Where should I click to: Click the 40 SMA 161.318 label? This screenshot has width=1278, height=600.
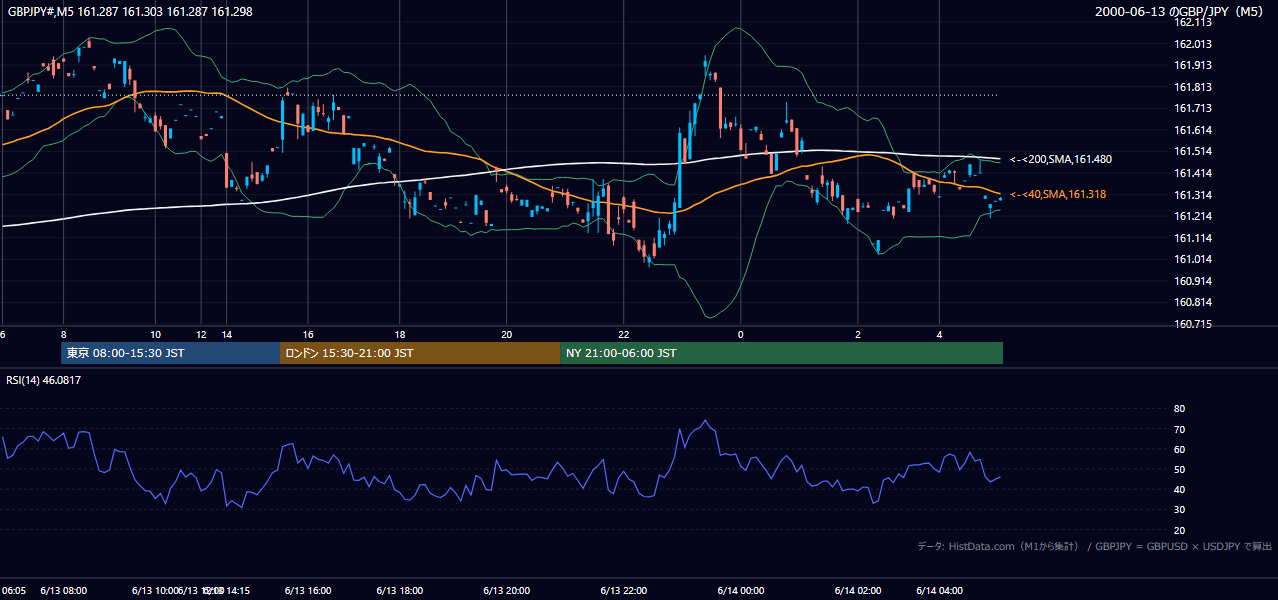[x=1058, y=194]
